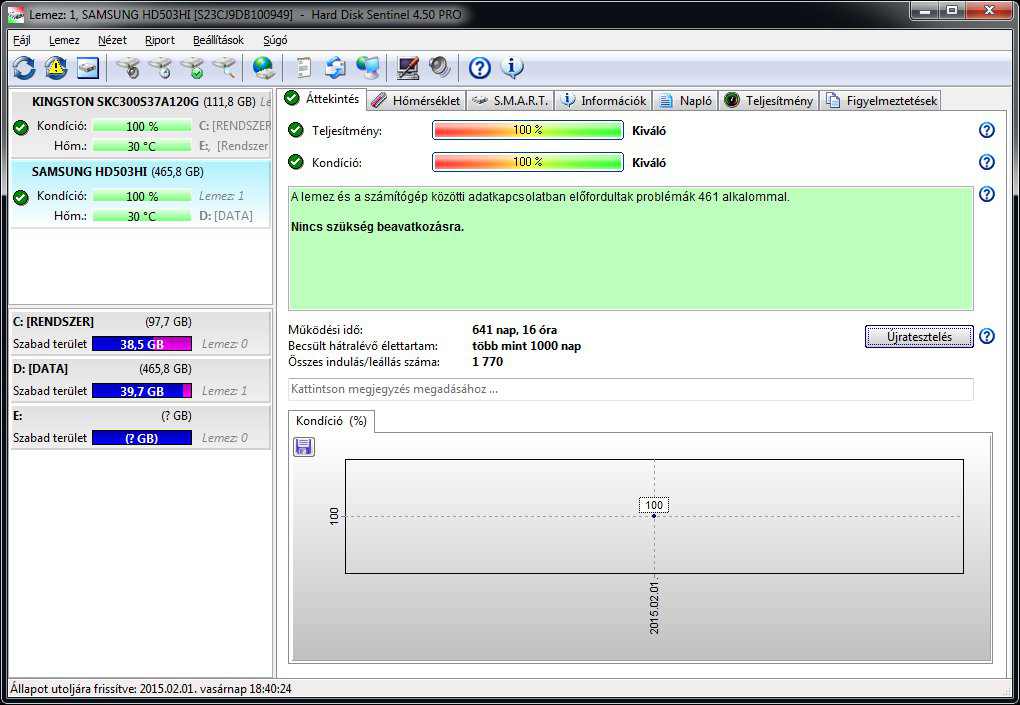Click the info bubble about toolbar icon
1020x705 pixels.
click(x=513, y=68)
